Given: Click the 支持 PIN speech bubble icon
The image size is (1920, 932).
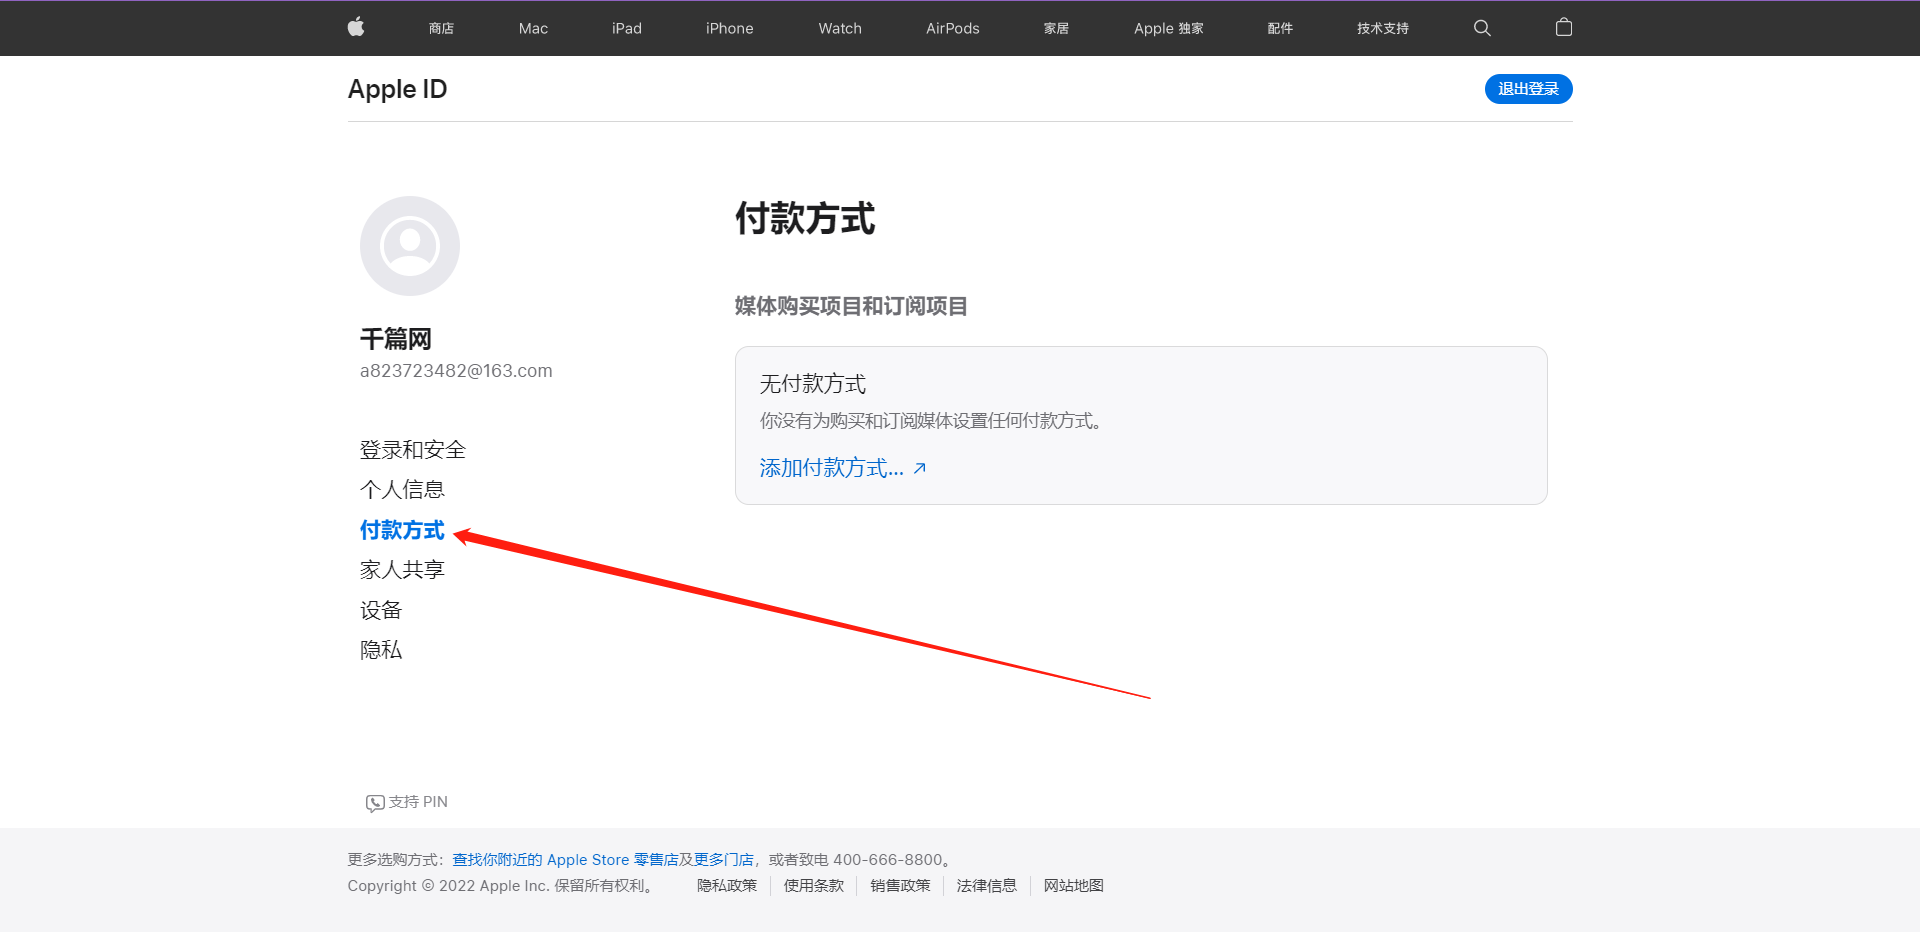Looking at the screenshot, I should point(374,801).
